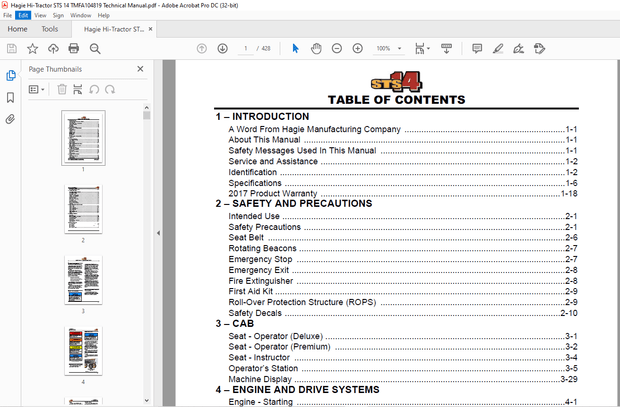
Task: Click 'Engine - Starting' contents entry
Action: click(260, 402)
